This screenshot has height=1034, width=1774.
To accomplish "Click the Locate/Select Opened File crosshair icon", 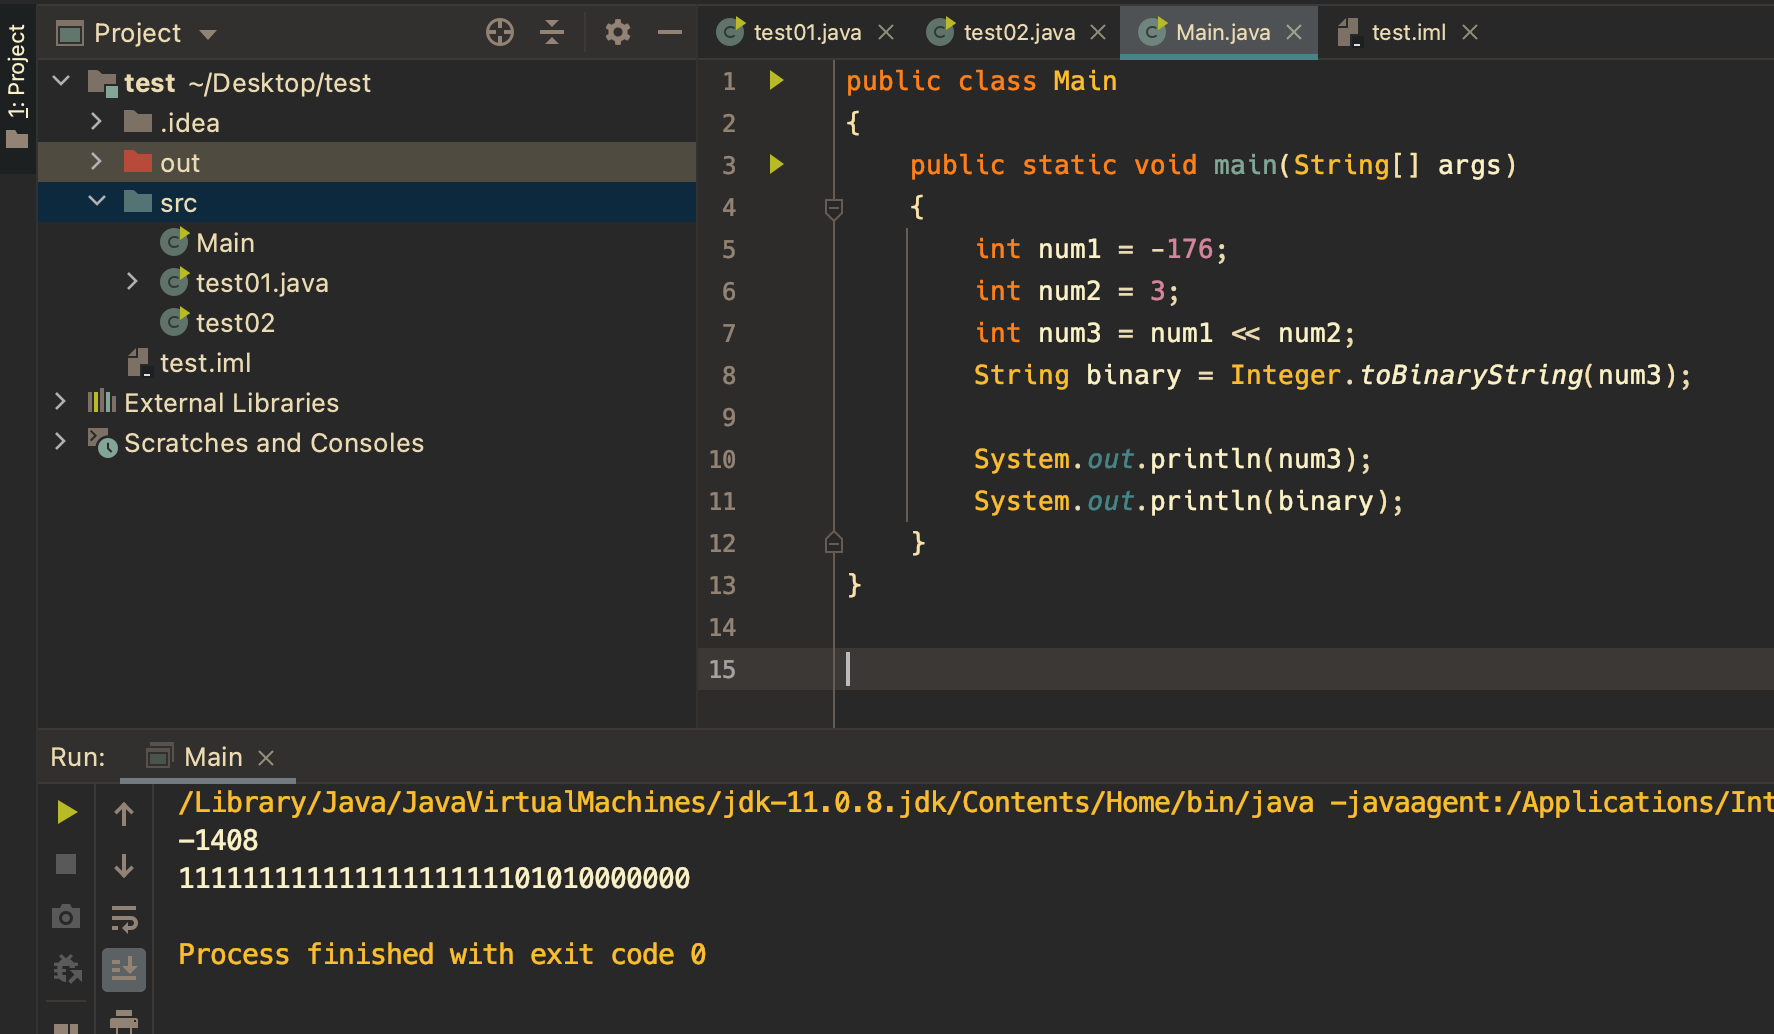I will click(x=500, y=33).
